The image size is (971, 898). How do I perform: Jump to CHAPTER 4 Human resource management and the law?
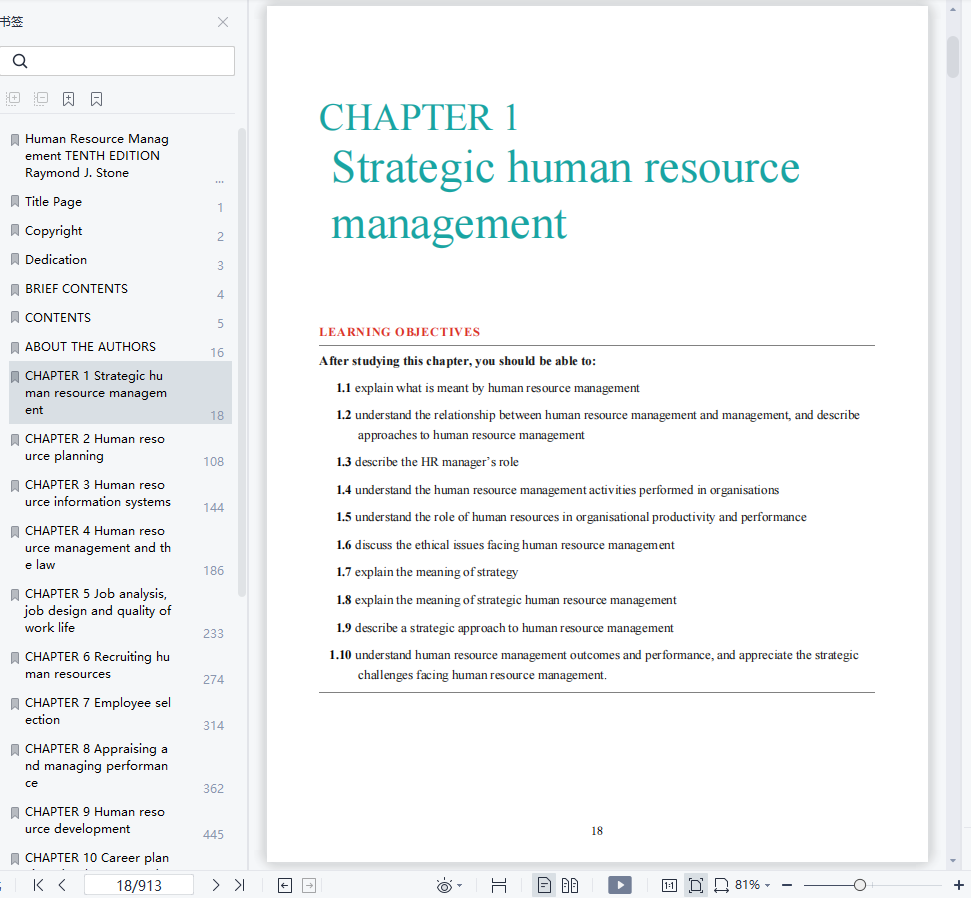98,547
